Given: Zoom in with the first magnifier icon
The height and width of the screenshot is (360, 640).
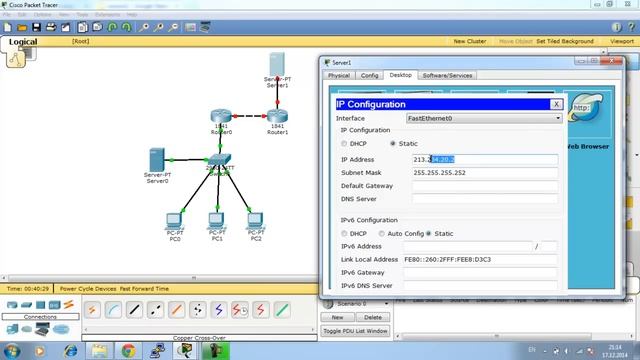Looking at the screenshot, I should pos(144,27).
